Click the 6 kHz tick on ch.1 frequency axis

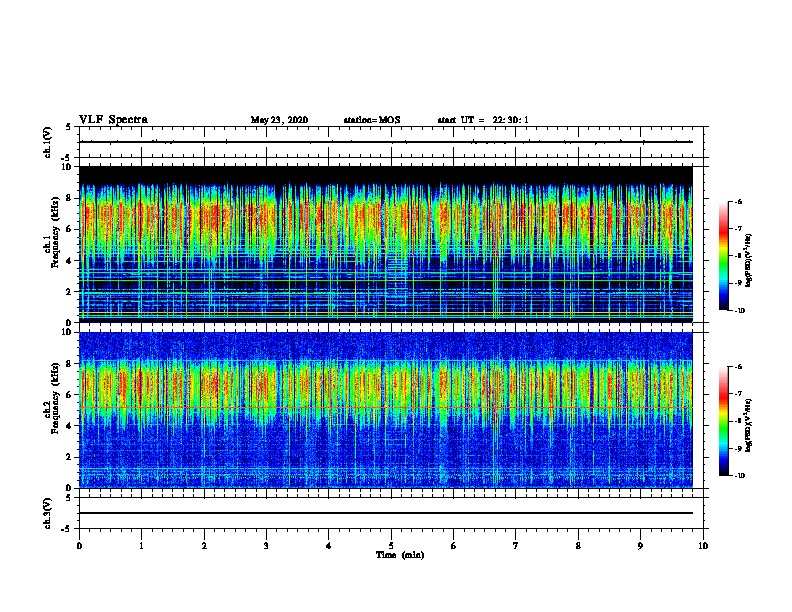pyautogui.click(x=69, y=230)
